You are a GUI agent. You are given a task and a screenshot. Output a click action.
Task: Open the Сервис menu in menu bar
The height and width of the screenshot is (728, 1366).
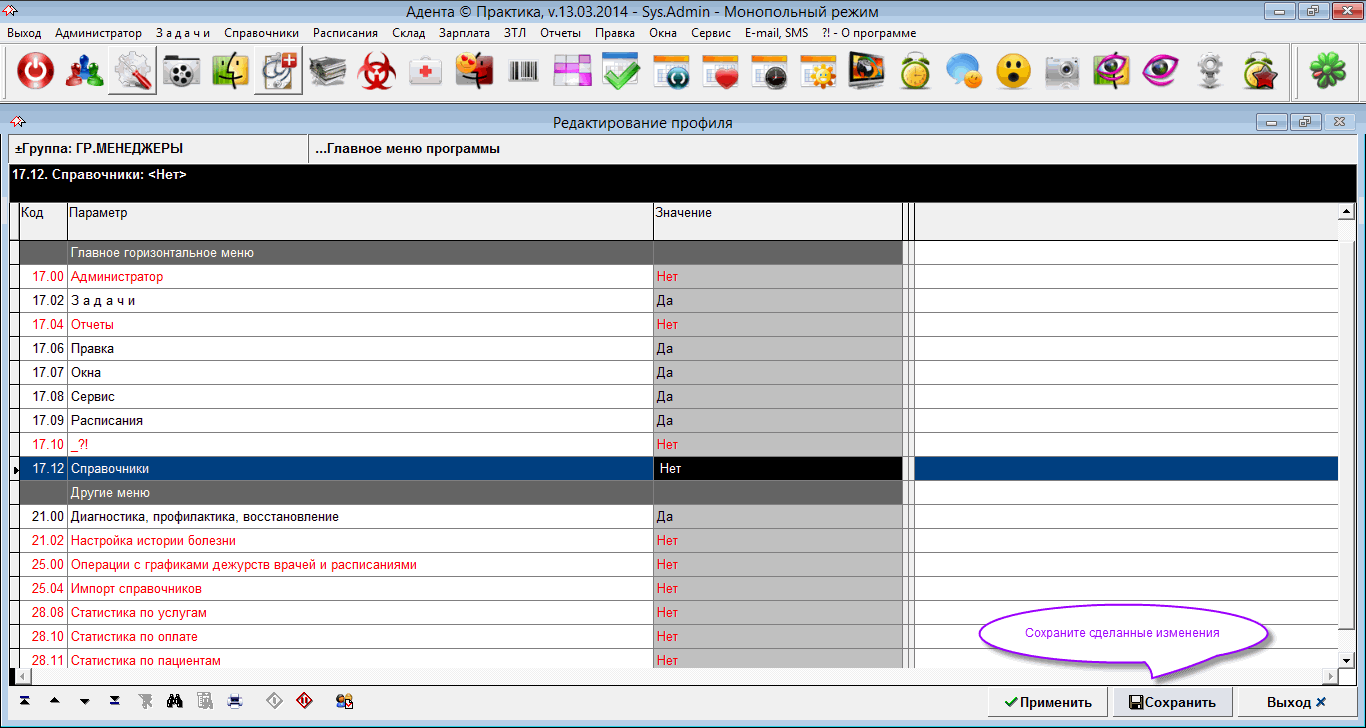711,33
